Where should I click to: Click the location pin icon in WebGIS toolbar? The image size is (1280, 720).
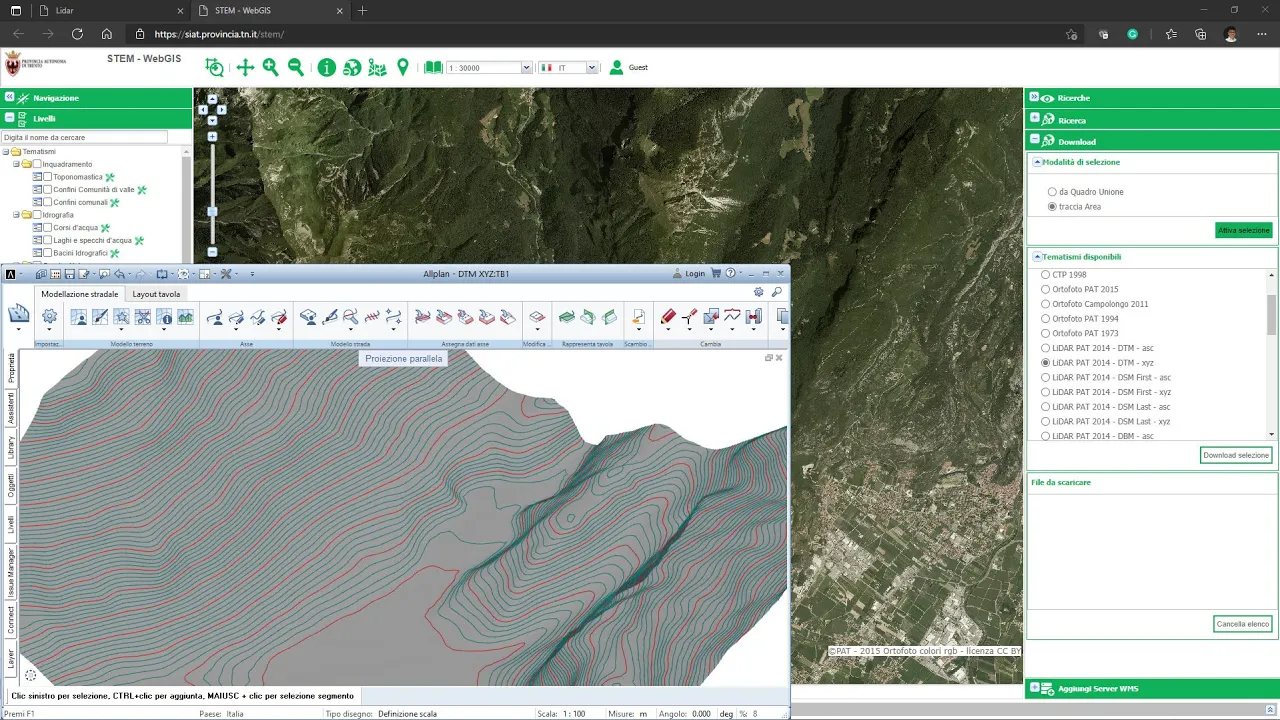point(403,67)
